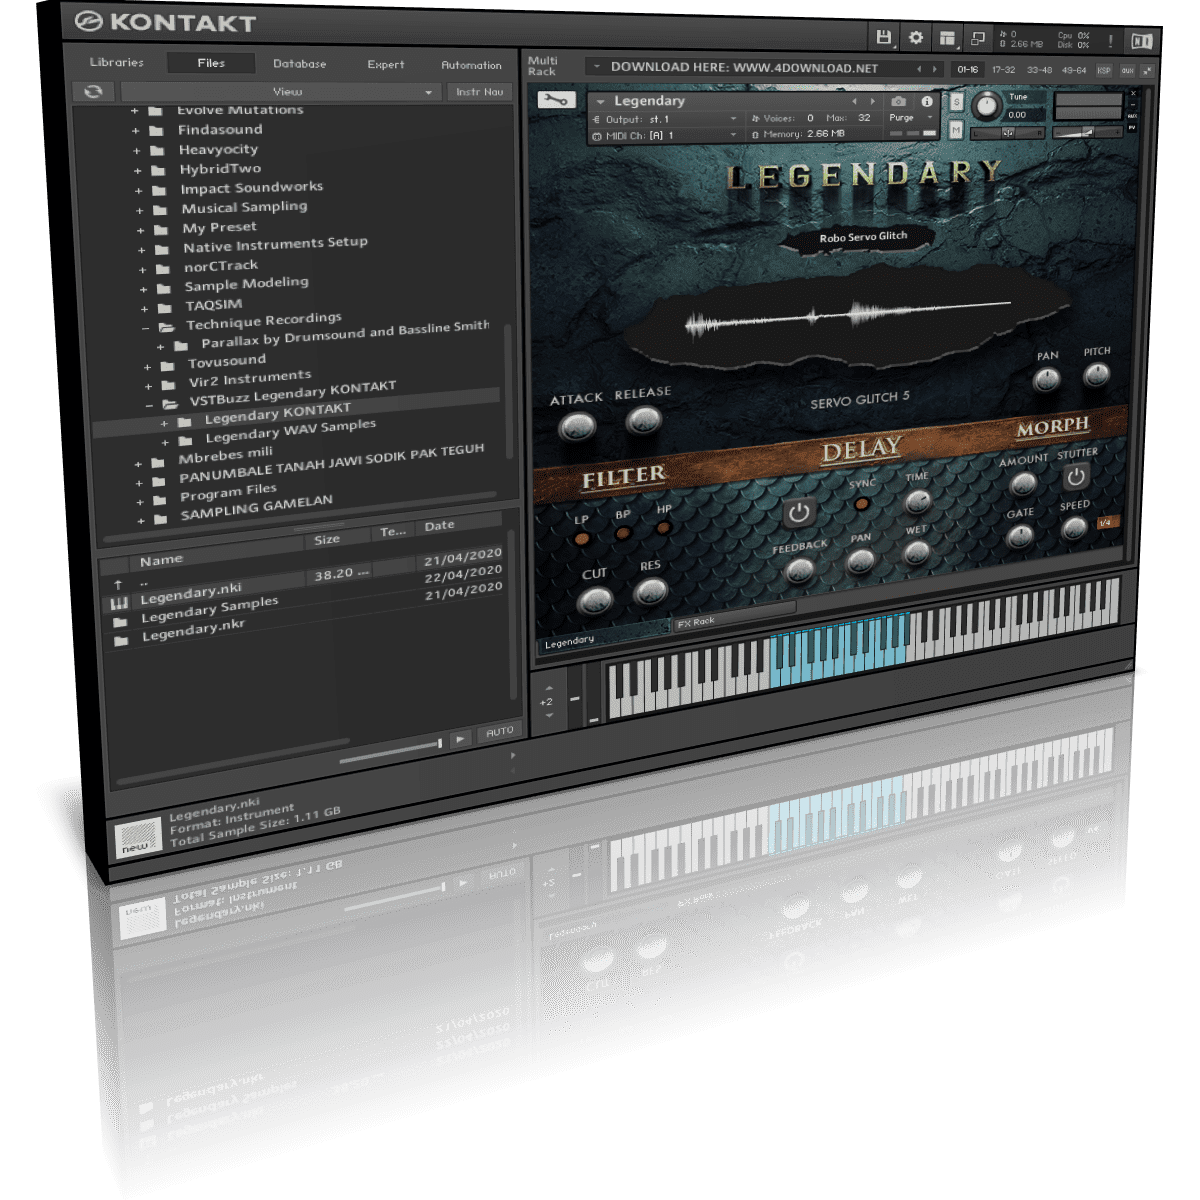Screen dimensions: 1200x1200
Task: Toggle the Solo (S) button
Action: click(956, 103)
